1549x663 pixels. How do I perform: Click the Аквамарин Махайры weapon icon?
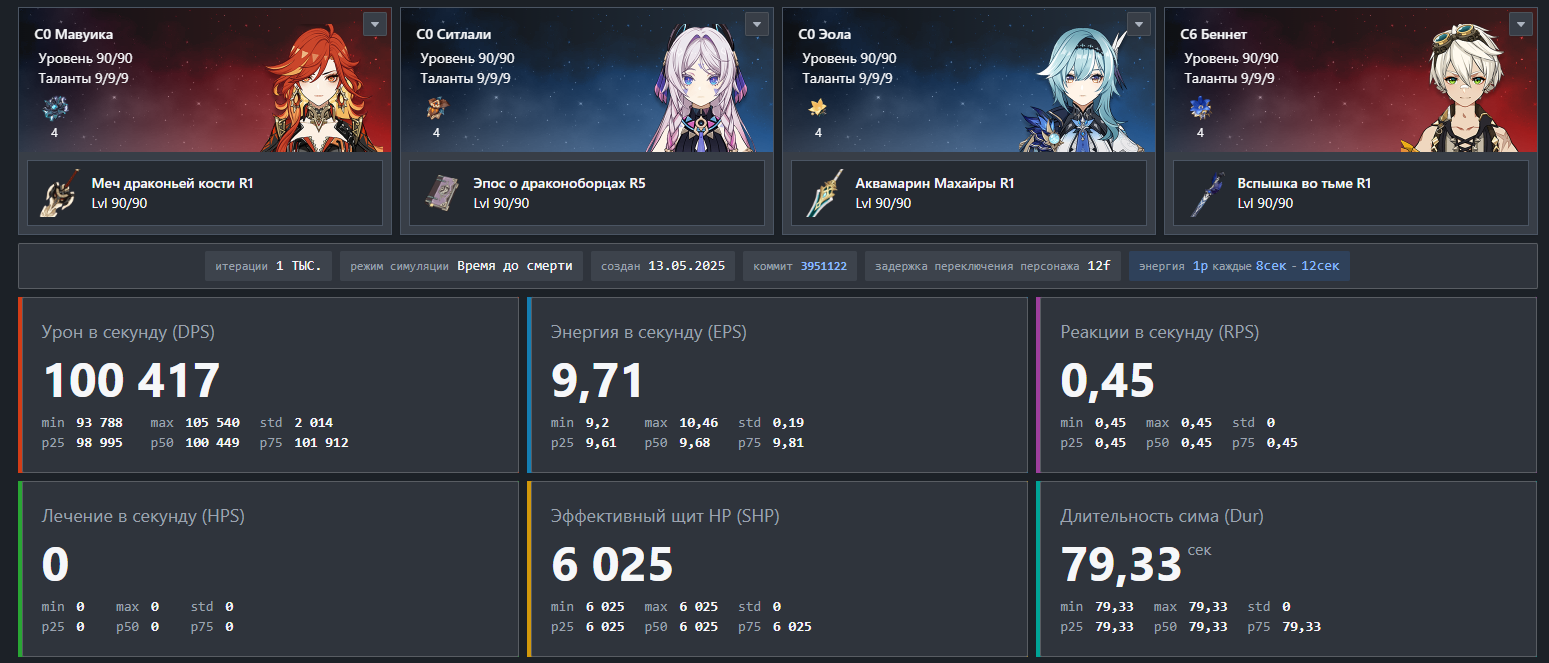click(x=823, y=193)
